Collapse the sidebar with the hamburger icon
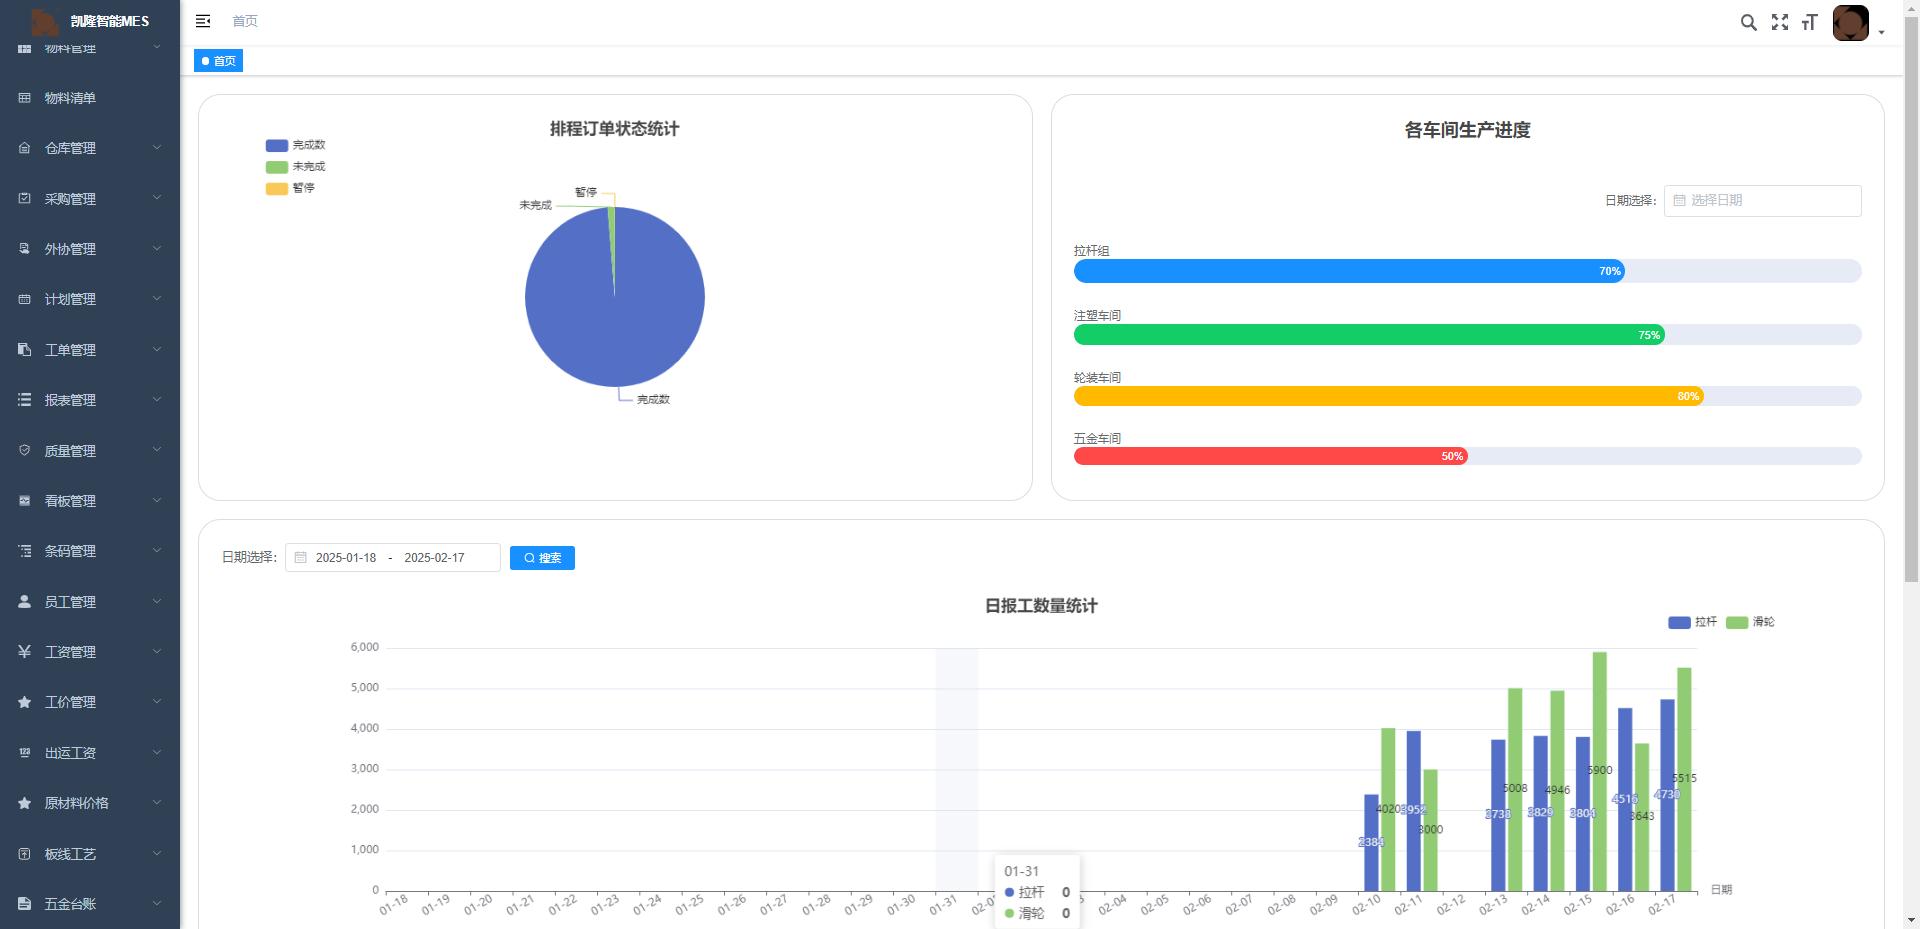 (203, 21)
